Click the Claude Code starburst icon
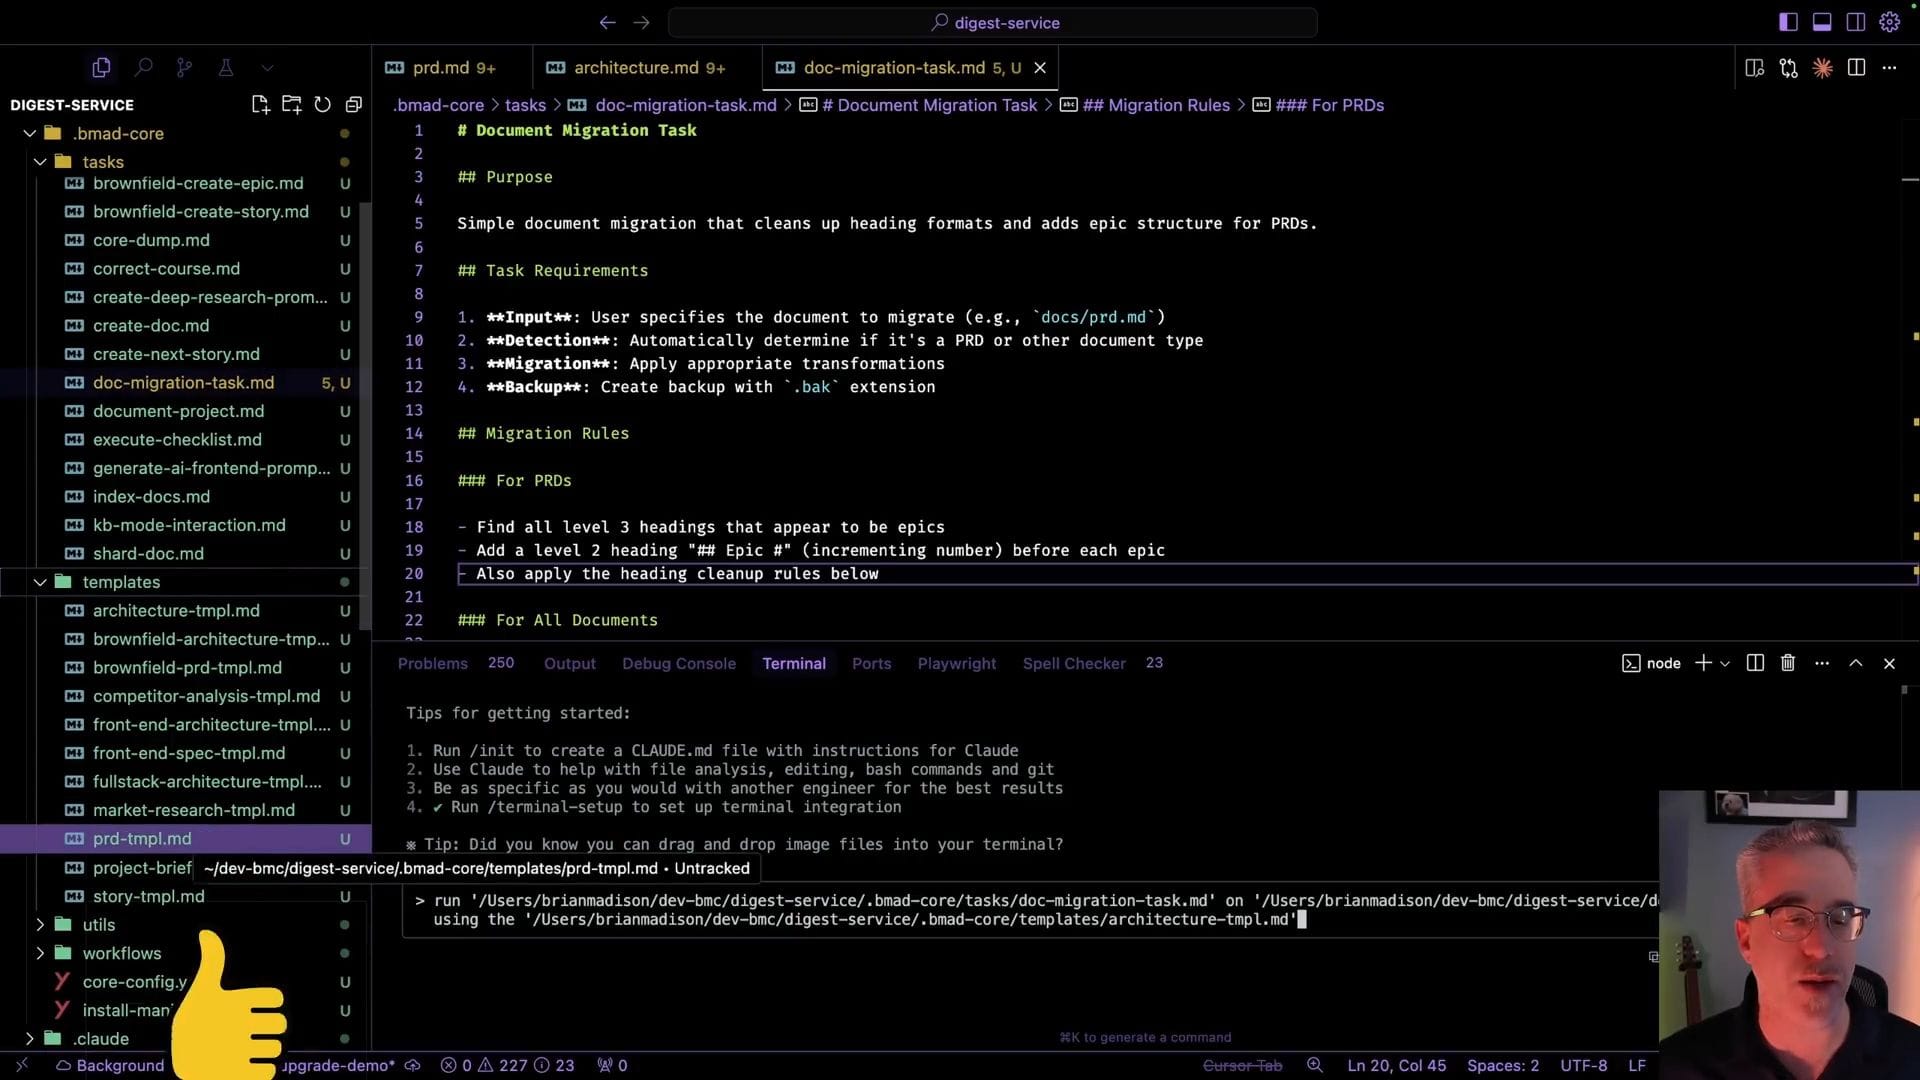 pyautogui.click(x=1823, y=68)
